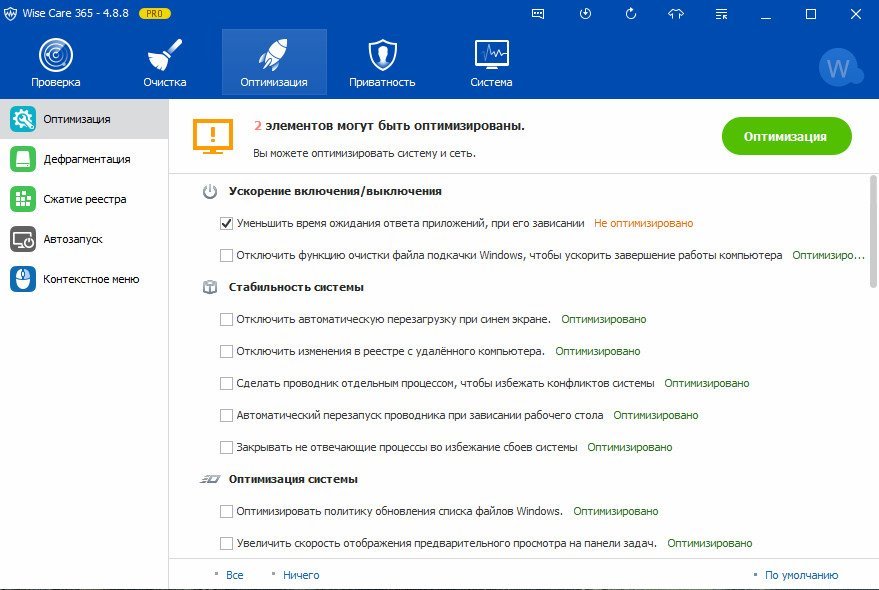Click the restore circular arrow icon
This screenshot has height=590, width=879.
pos(631,14)
